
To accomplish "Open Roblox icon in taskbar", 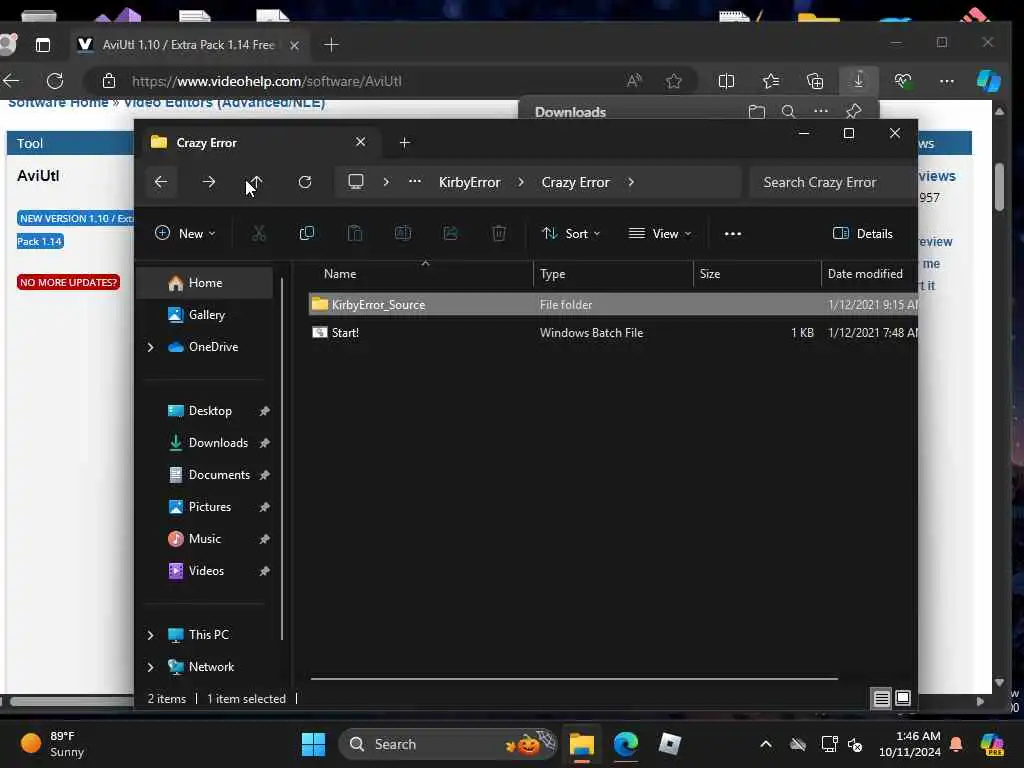I will click(x=669, y=744).
